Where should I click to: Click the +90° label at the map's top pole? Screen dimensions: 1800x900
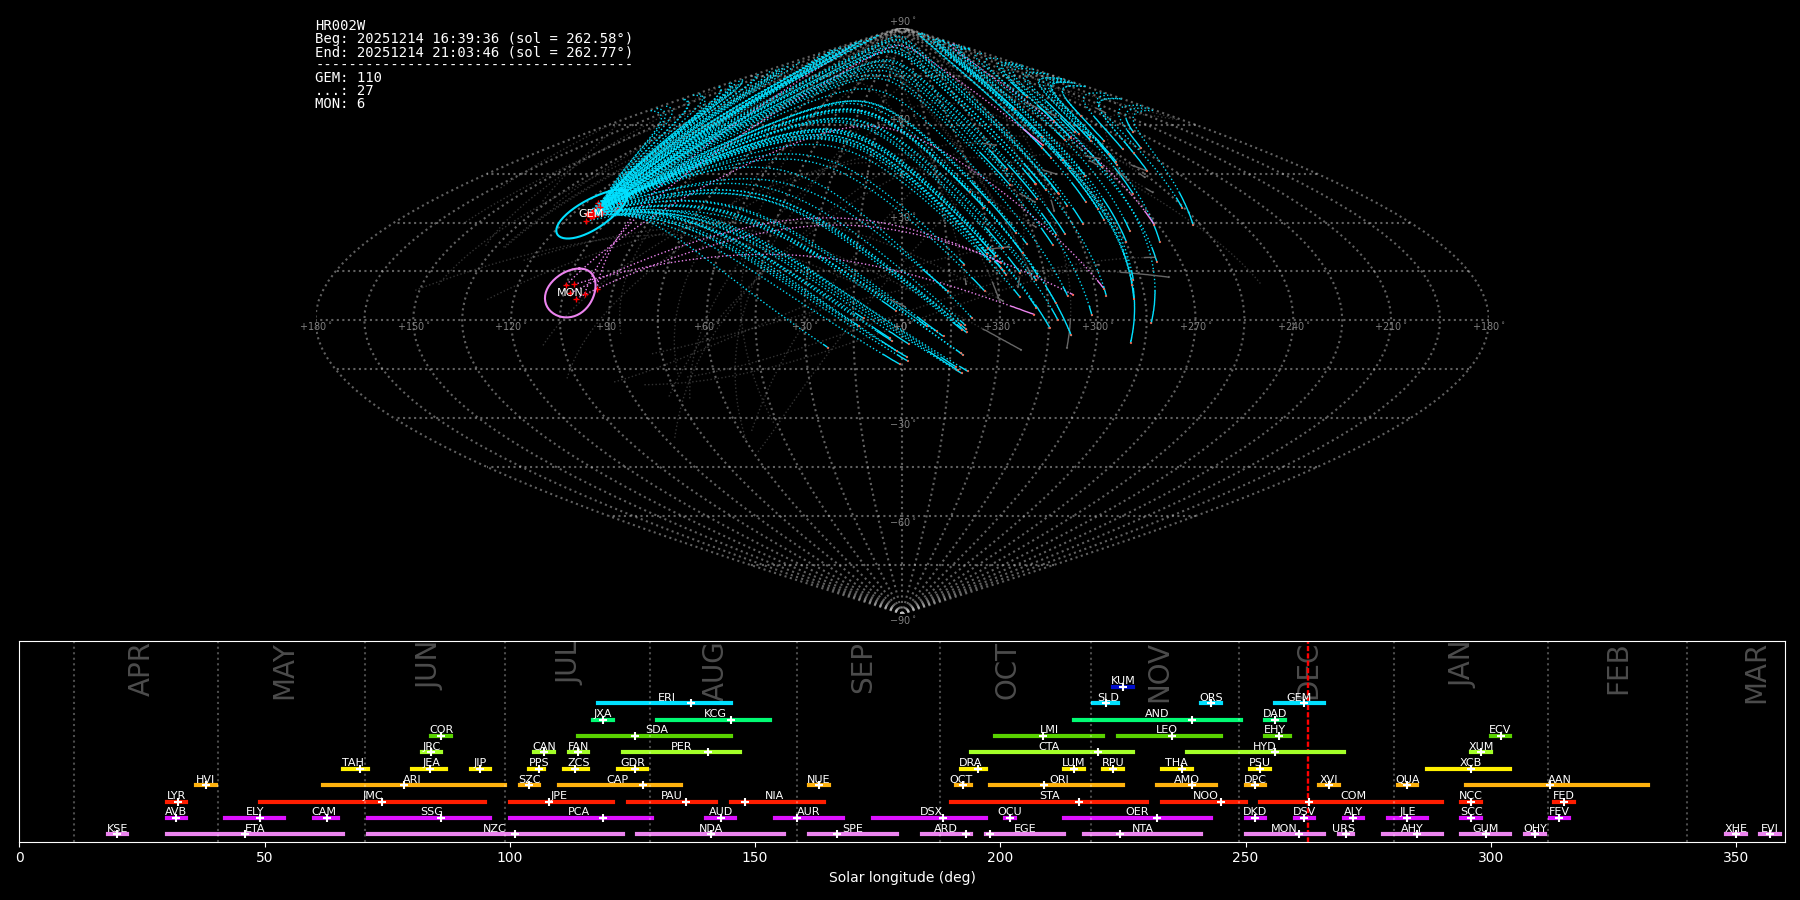click(x=902, y=21)
